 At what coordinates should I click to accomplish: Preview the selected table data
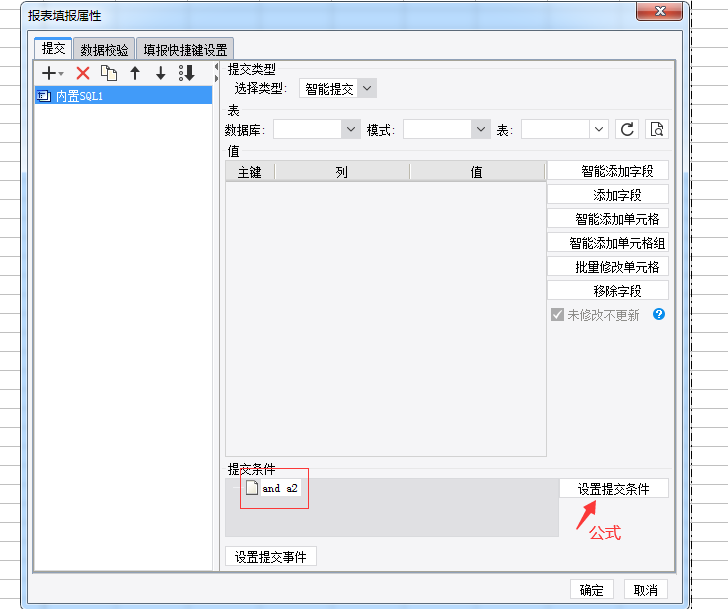[x=656, y=130]
